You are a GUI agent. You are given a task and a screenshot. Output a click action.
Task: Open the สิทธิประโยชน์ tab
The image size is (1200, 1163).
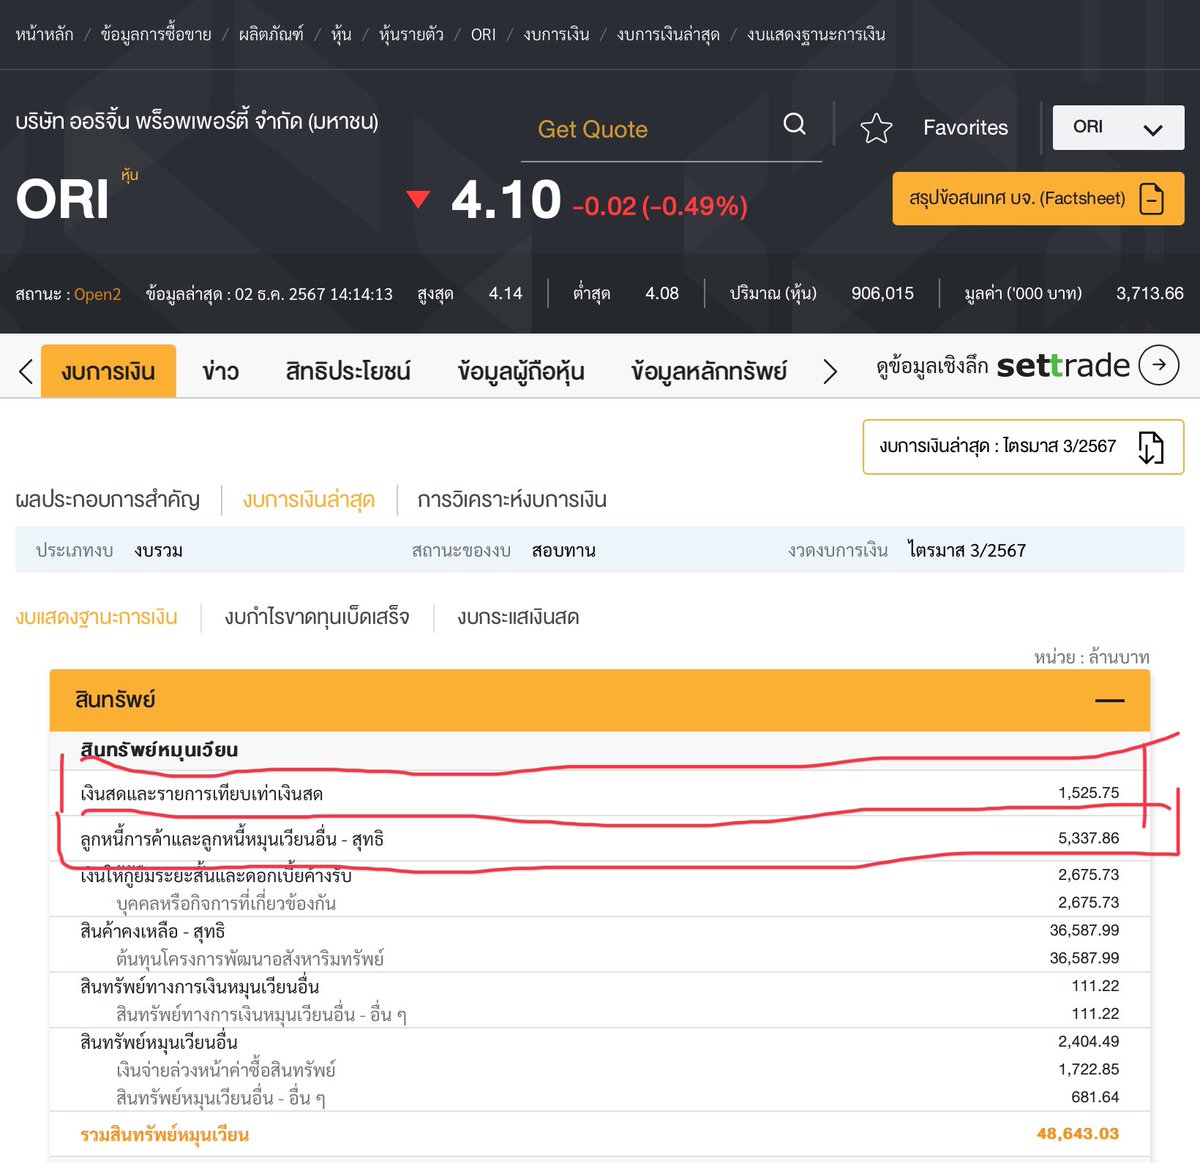click(348, 372)
